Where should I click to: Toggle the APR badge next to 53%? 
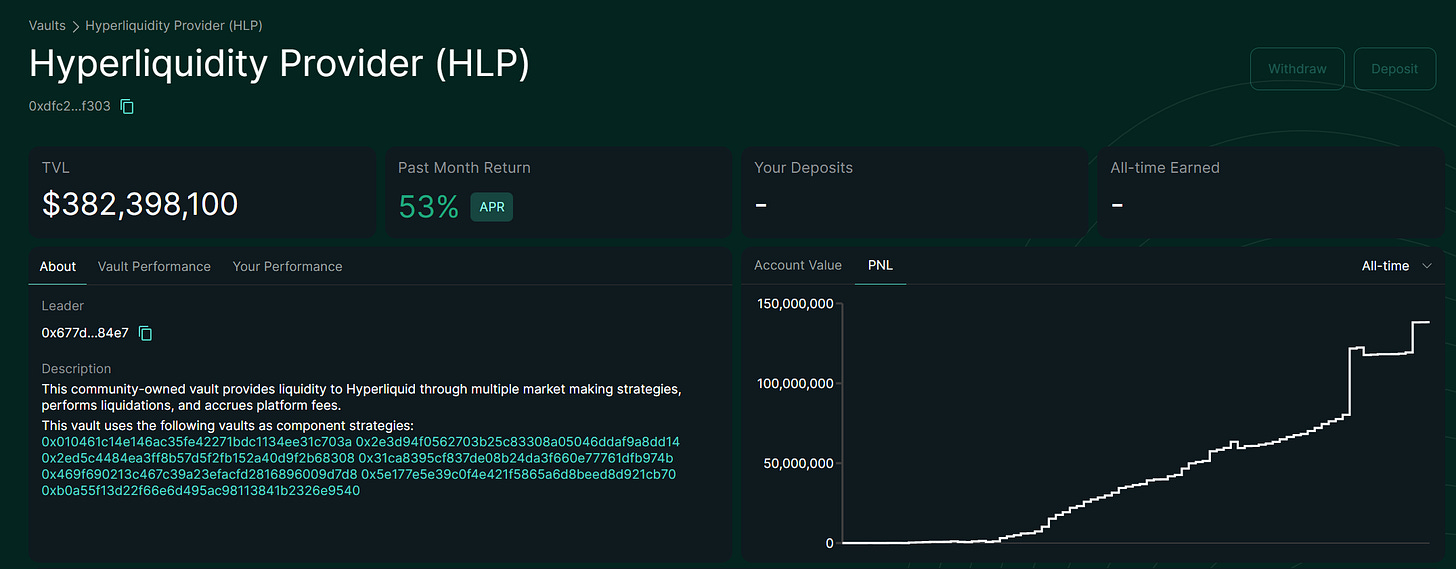[x=492, y=207]
